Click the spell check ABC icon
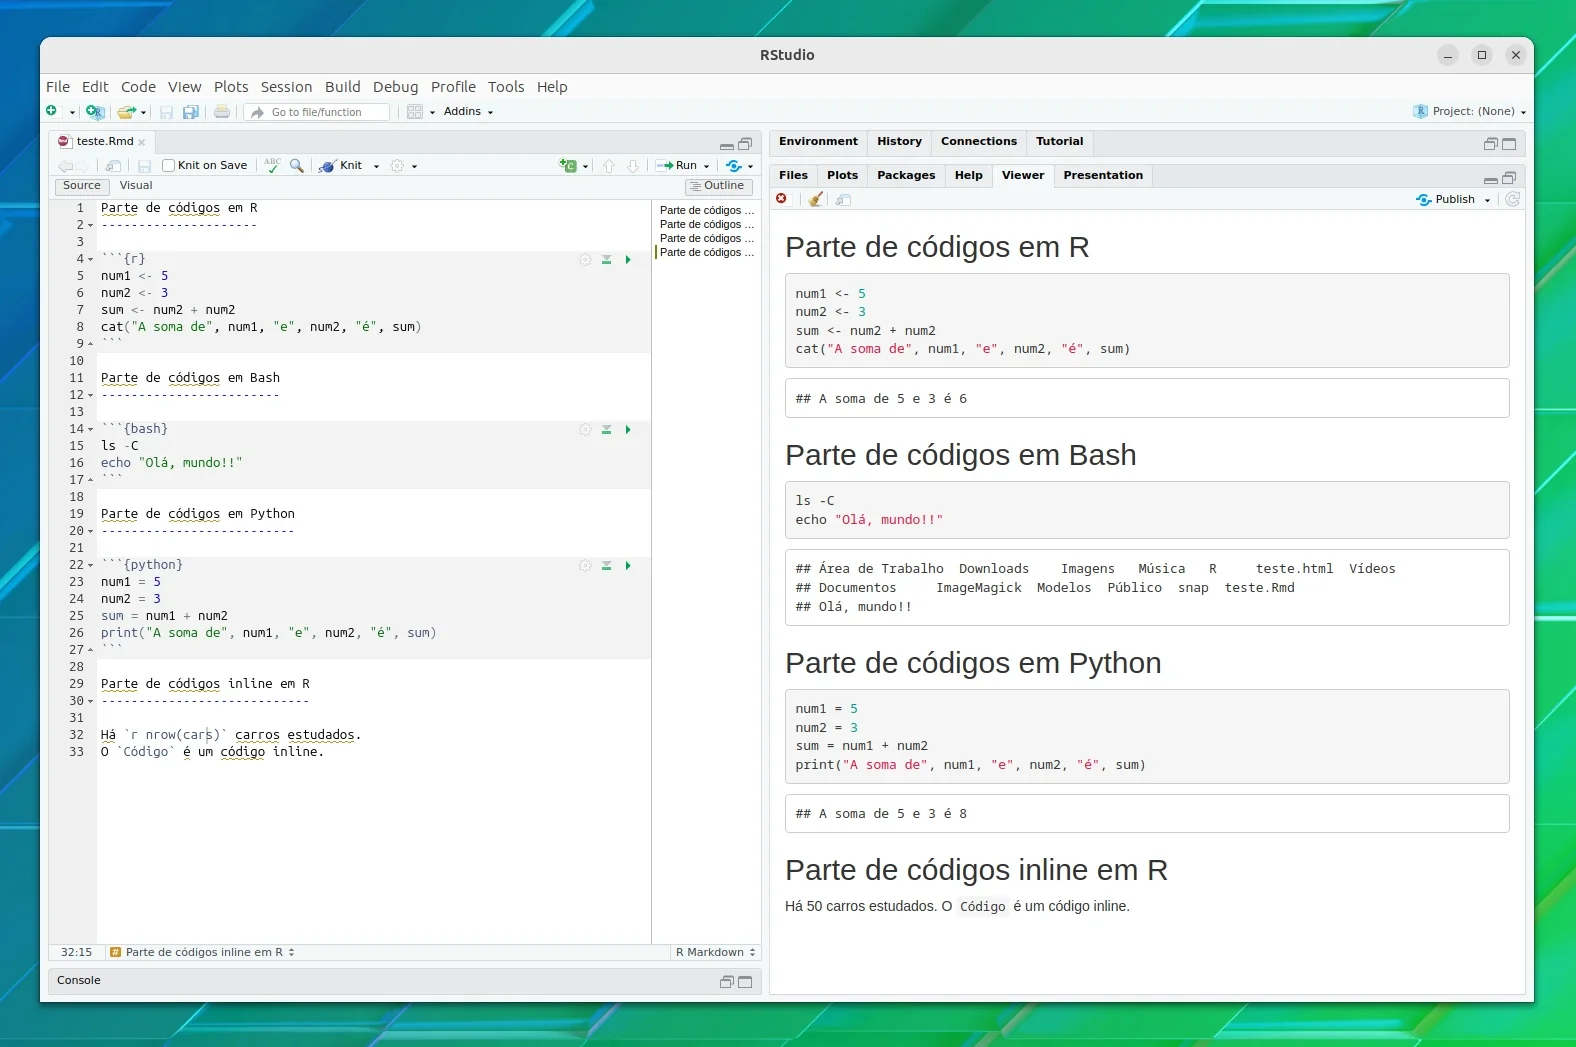The width and height of the screenshot is (1576, 1047). (272, 166)
